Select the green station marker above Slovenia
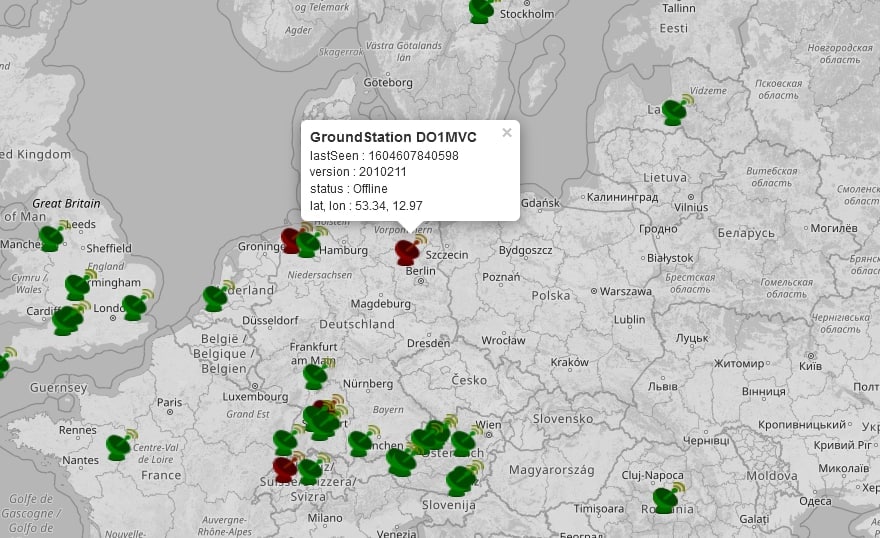Image resolution: width=880 pixels, height=538 pixels. point(460,481)
